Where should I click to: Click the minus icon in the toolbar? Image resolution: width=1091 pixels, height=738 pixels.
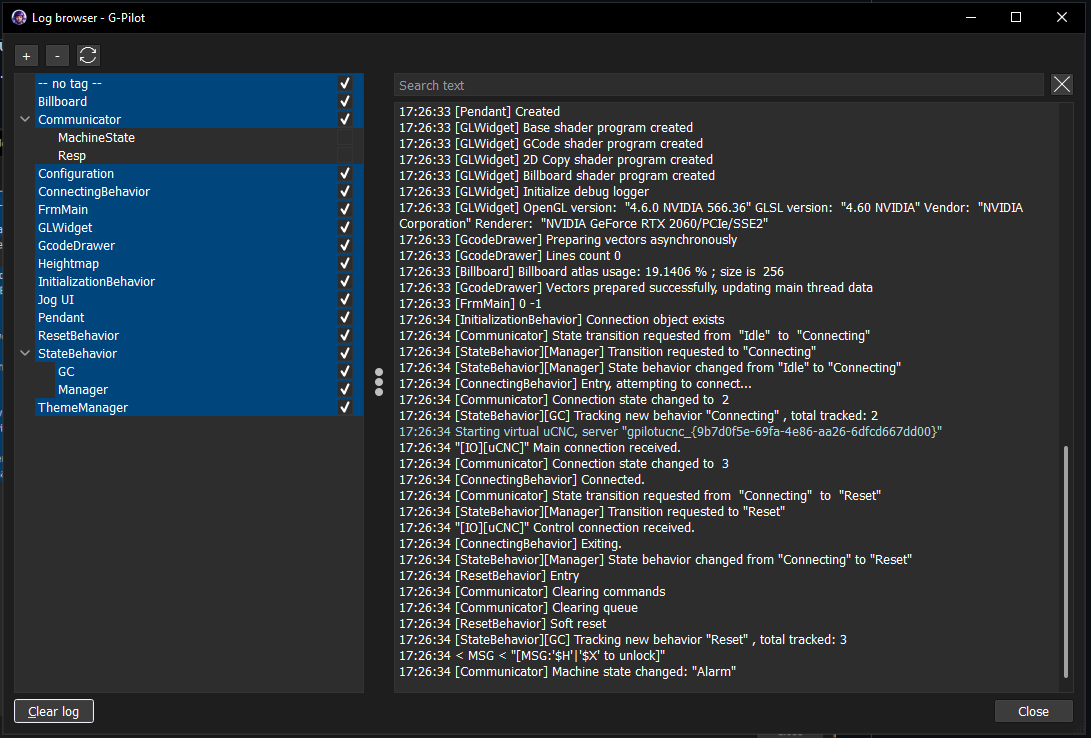(x=57, y=55)
